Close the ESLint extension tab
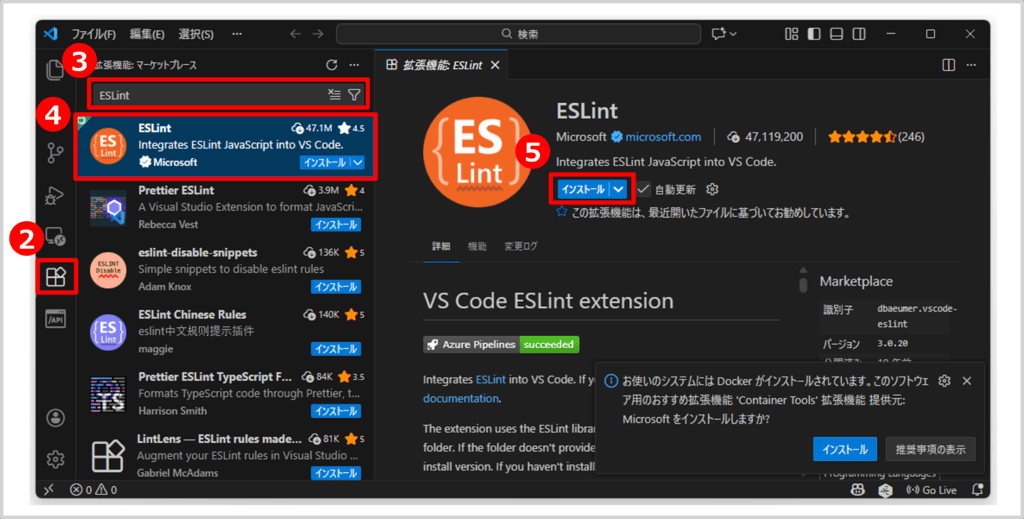This screenshot has height=519, width=1024. (495, 65)
